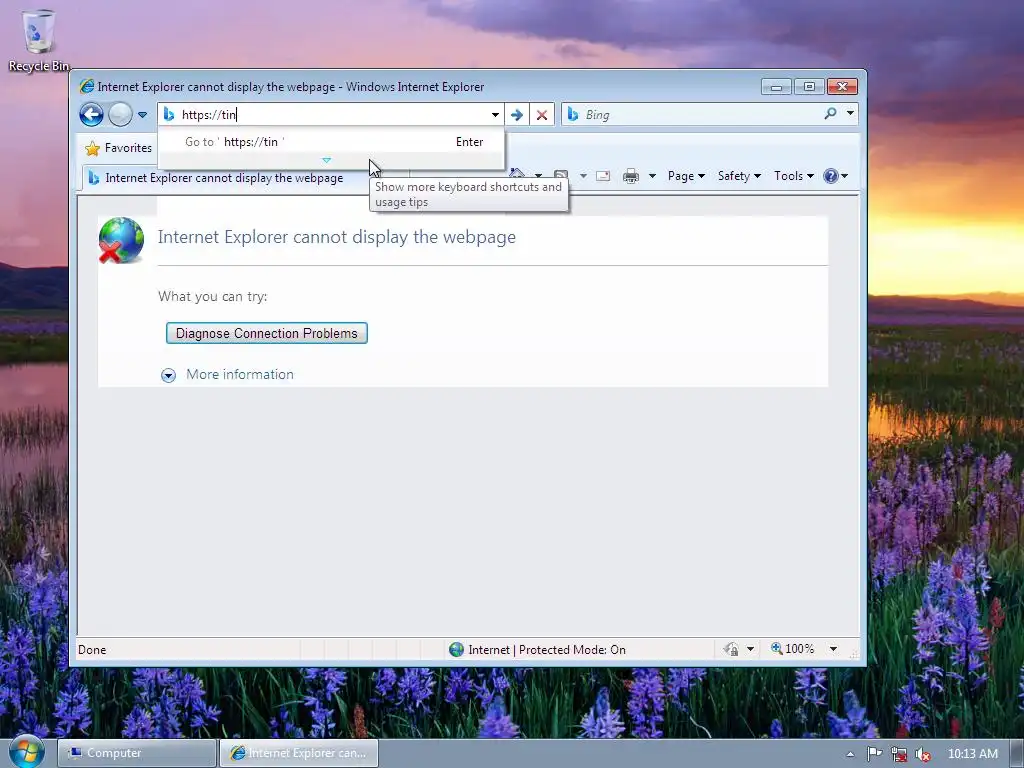This screenshot has width=1024, height=768.
Task: Open the recent pages dropdown arrow
Action: [x=142, y=115]
